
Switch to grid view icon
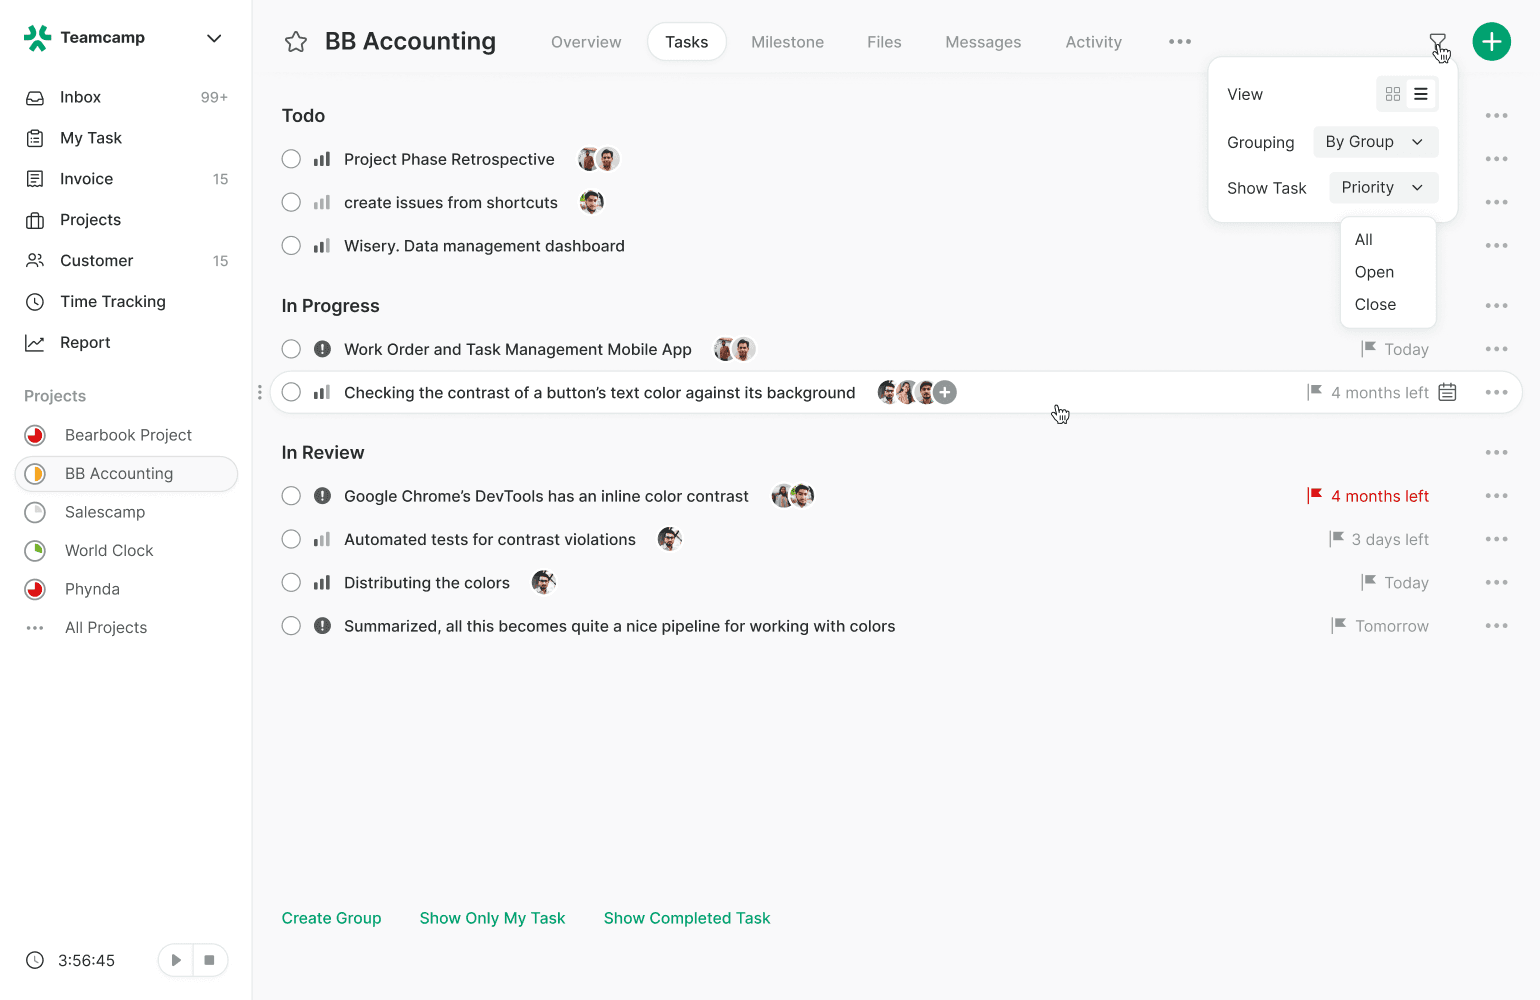[x=1393, y=94]
